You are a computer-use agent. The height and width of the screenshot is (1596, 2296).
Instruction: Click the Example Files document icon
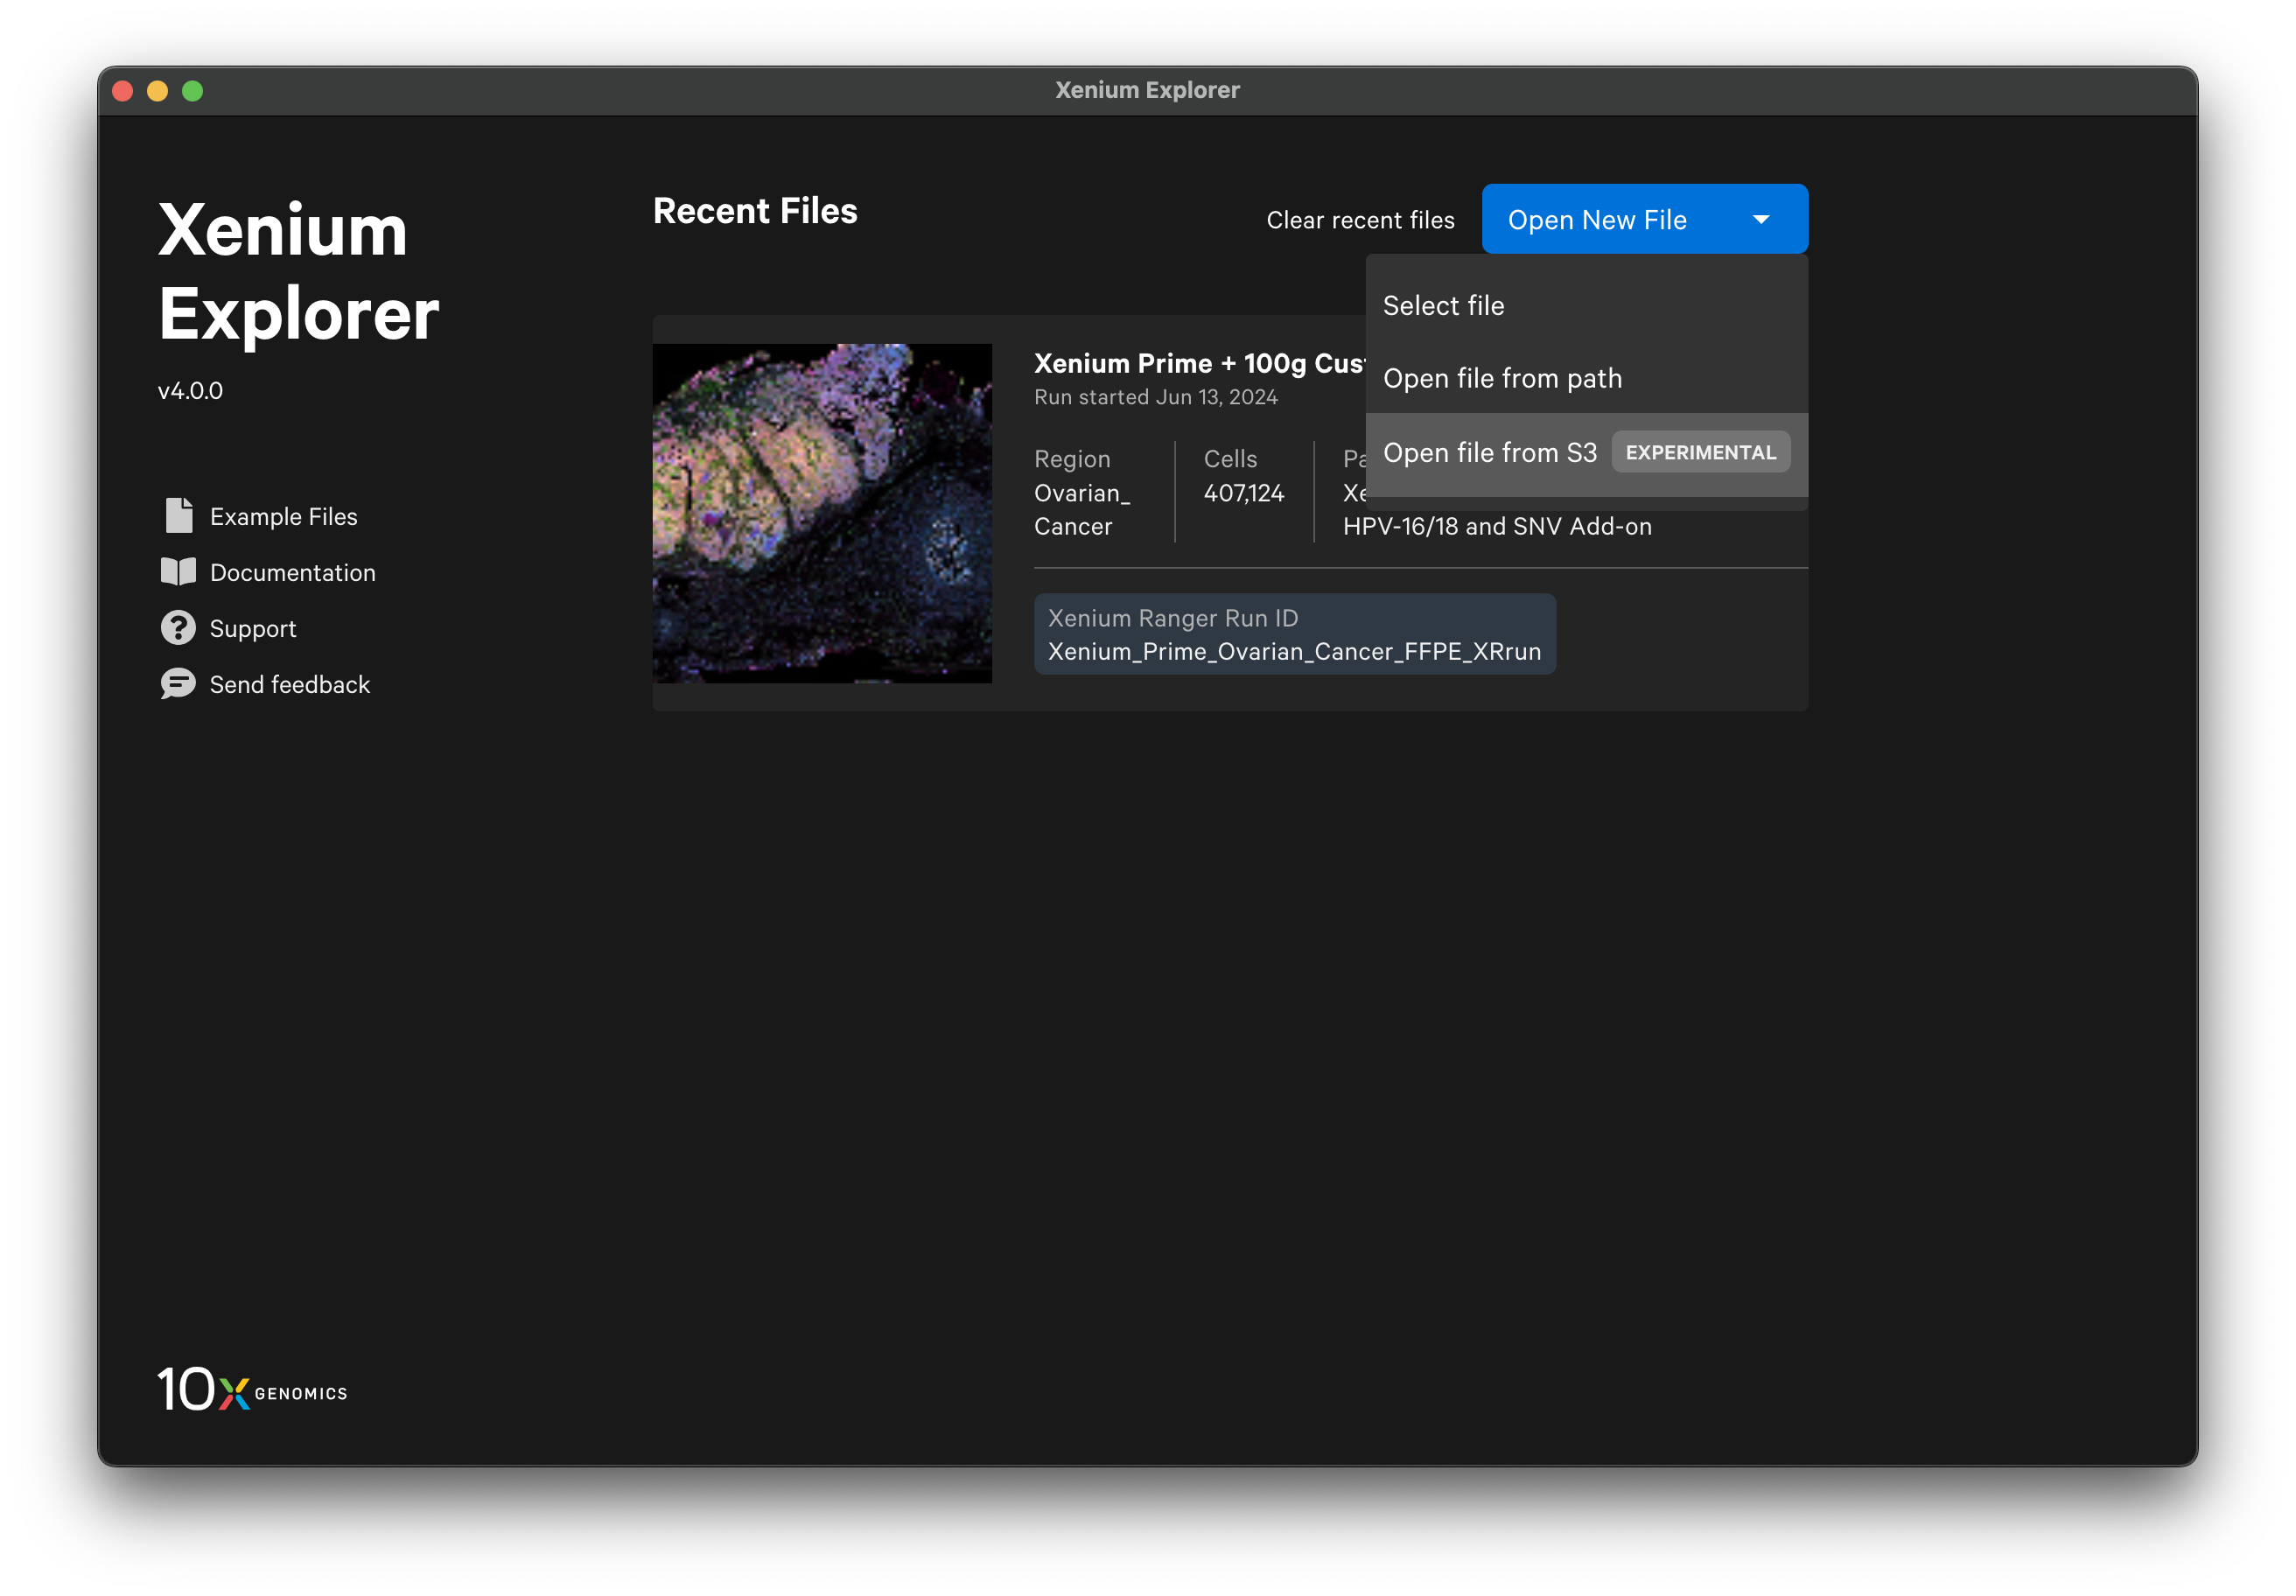click(178, 516)
